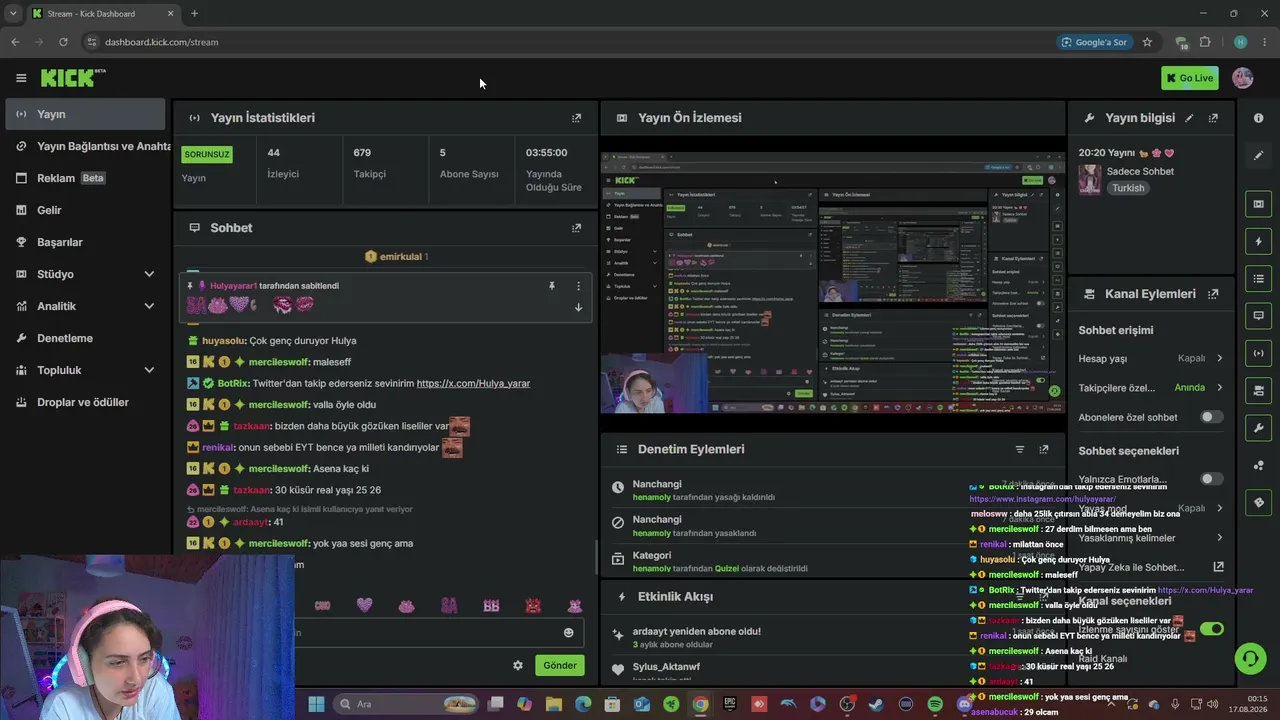The image size is (1280, 720).
Task: Click the three-dots icon in right rail
Action: [x=1258, y=465]
